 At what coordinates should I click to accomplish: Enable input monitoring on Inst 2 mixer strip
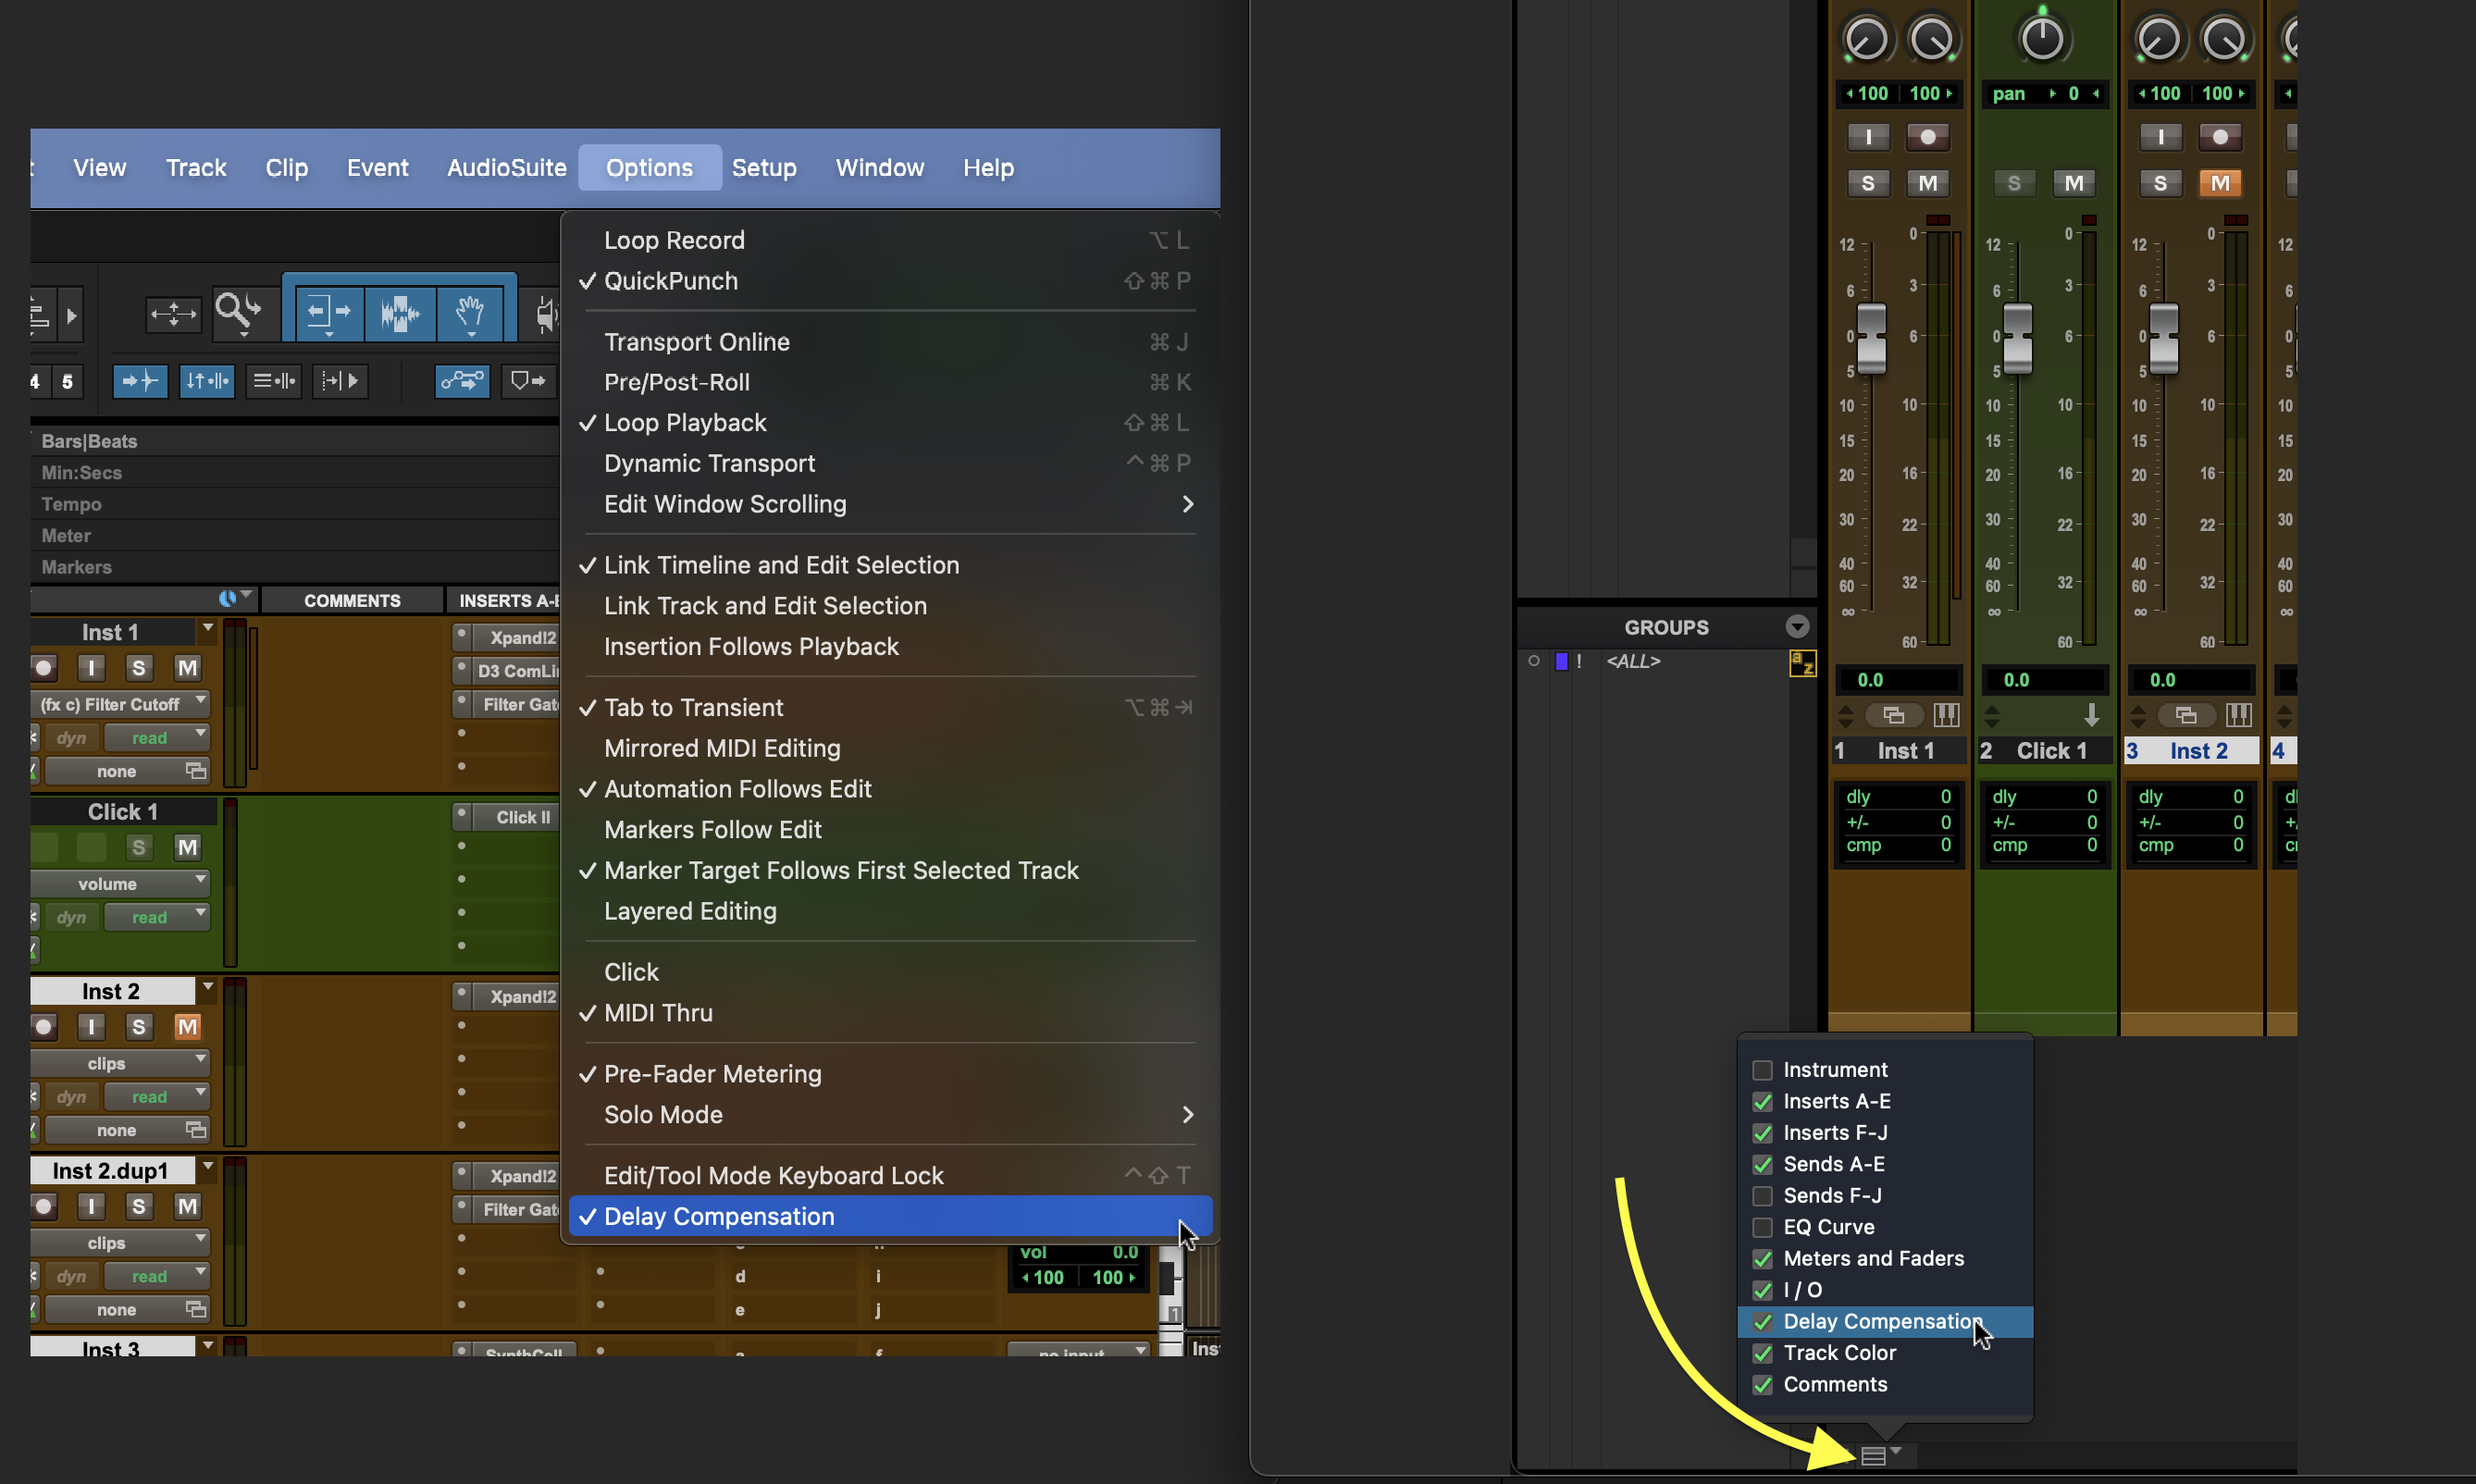[2160, 137]
